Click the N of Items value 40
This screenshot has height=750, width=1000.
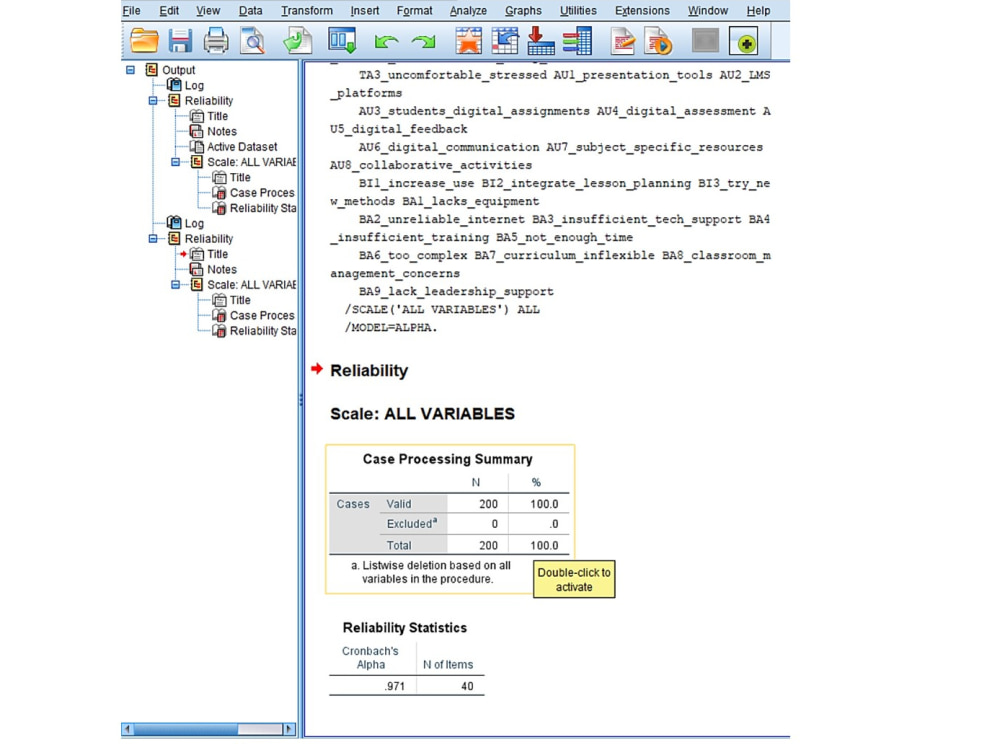(x=467, y=687)
